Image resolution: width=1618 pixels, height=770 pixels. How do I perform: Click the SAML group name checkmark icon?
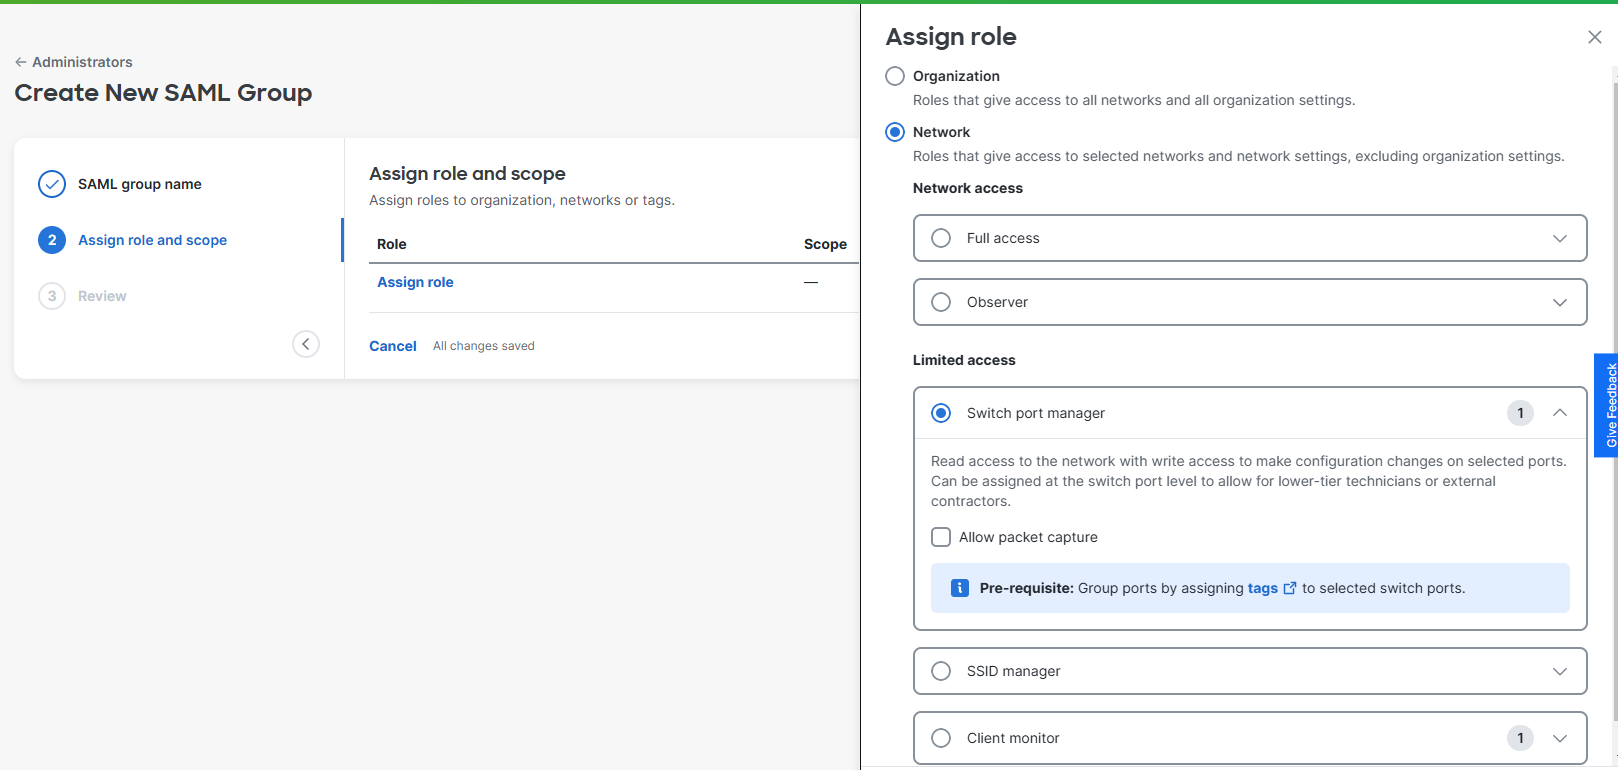tap(52, 184)
